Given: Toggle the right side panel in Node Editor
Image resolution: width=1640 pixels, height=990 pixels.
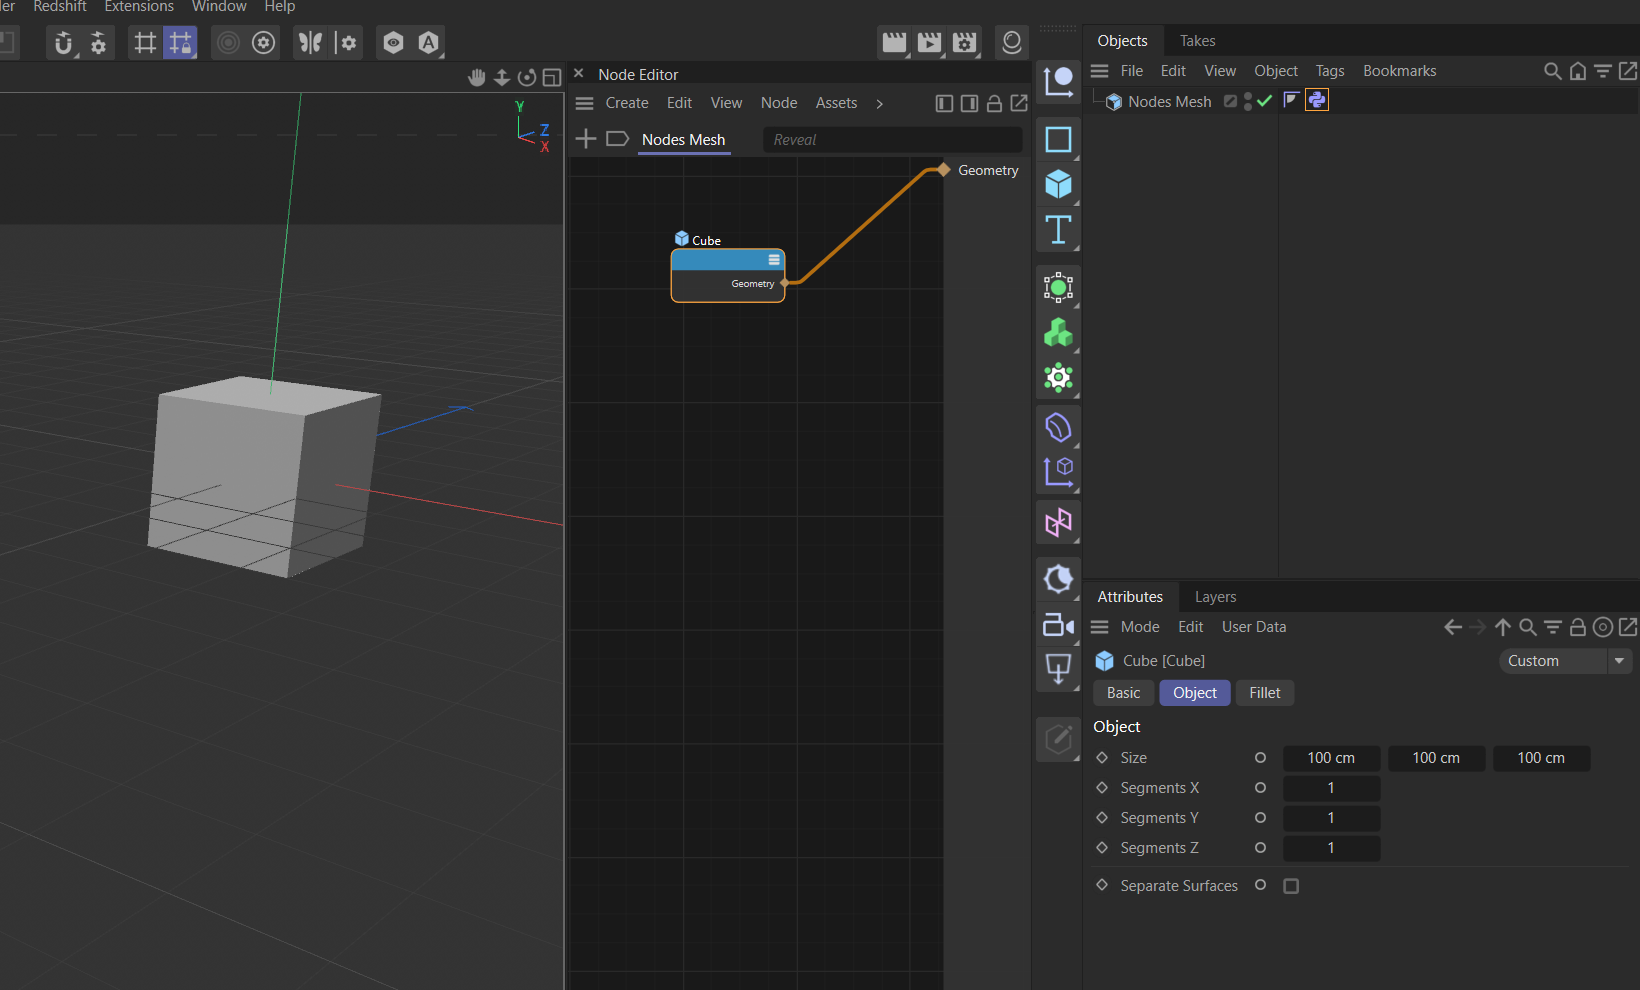Looking at the screenshot, I should click(x=969, y=103).
